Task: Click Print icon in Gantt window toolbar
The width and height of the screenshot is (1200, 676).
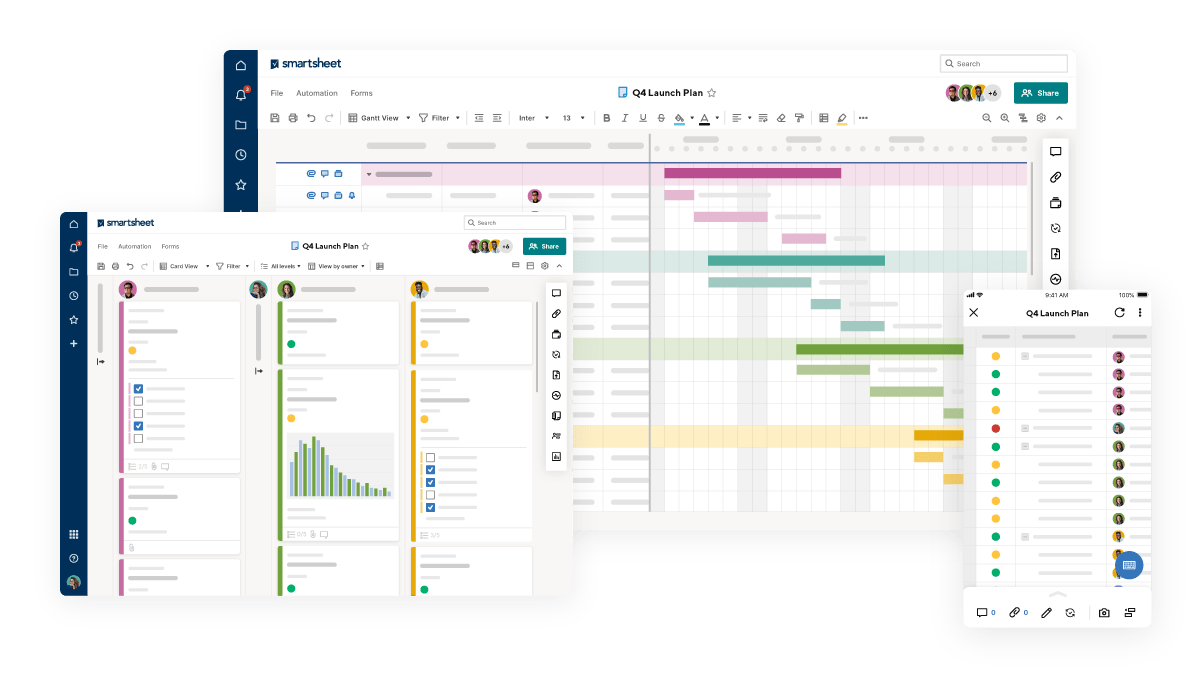Action: pyautogui.click(x=293, y=118)
